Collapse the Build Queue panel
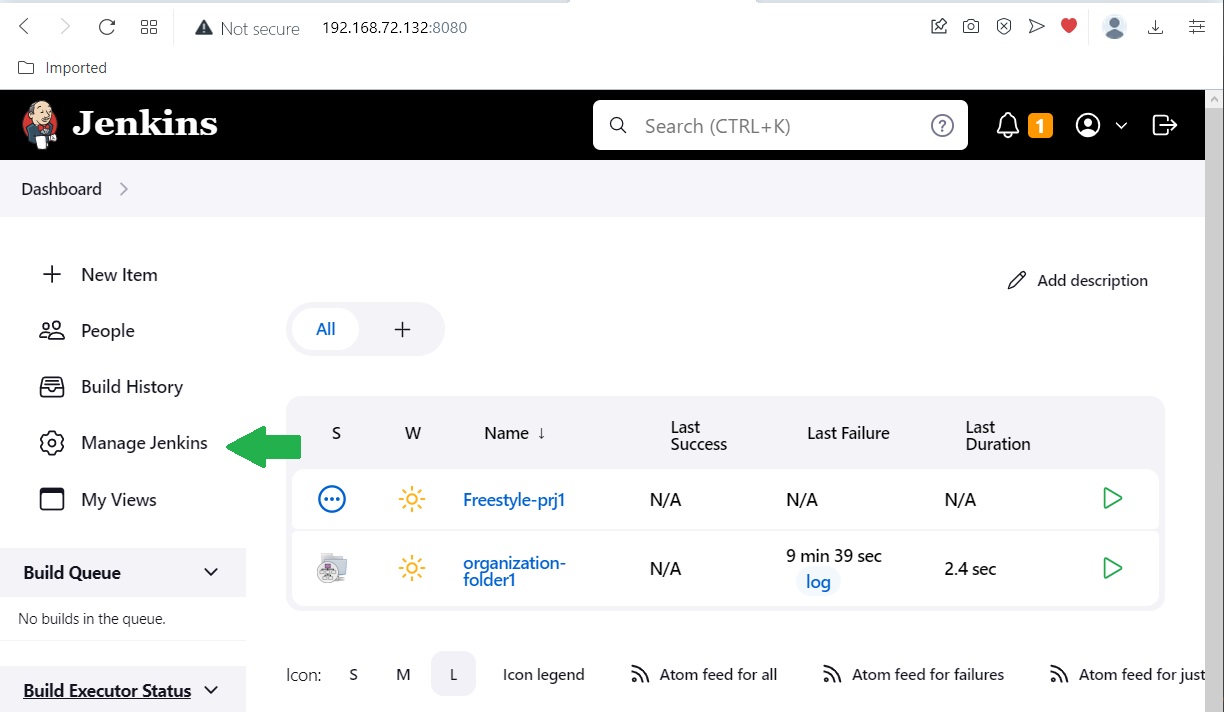The width and height of the screenshot is (1224, 712). (x=211, y=573)
